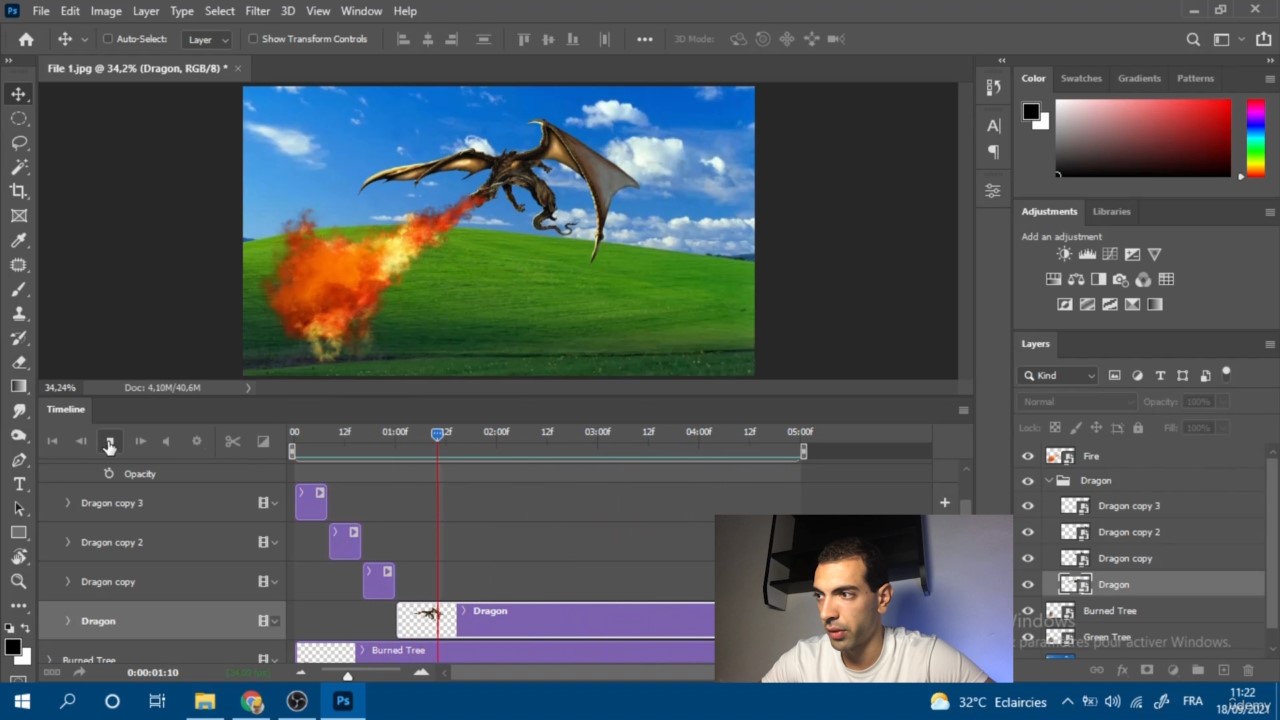Select the Dragon clip in the timeline
The height and width of the screenshot is (720, 1280).
tap(556, 620)
